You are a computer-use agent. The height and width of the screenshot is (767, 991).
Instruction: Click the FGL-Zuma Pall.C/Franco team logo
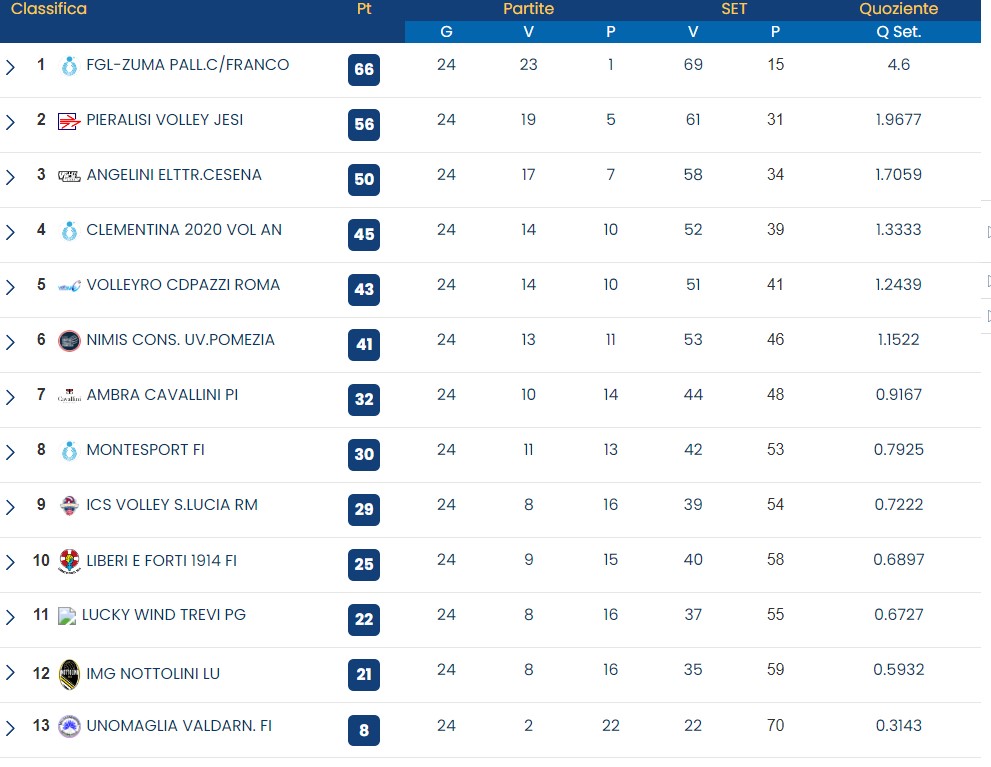click(69, 66)
